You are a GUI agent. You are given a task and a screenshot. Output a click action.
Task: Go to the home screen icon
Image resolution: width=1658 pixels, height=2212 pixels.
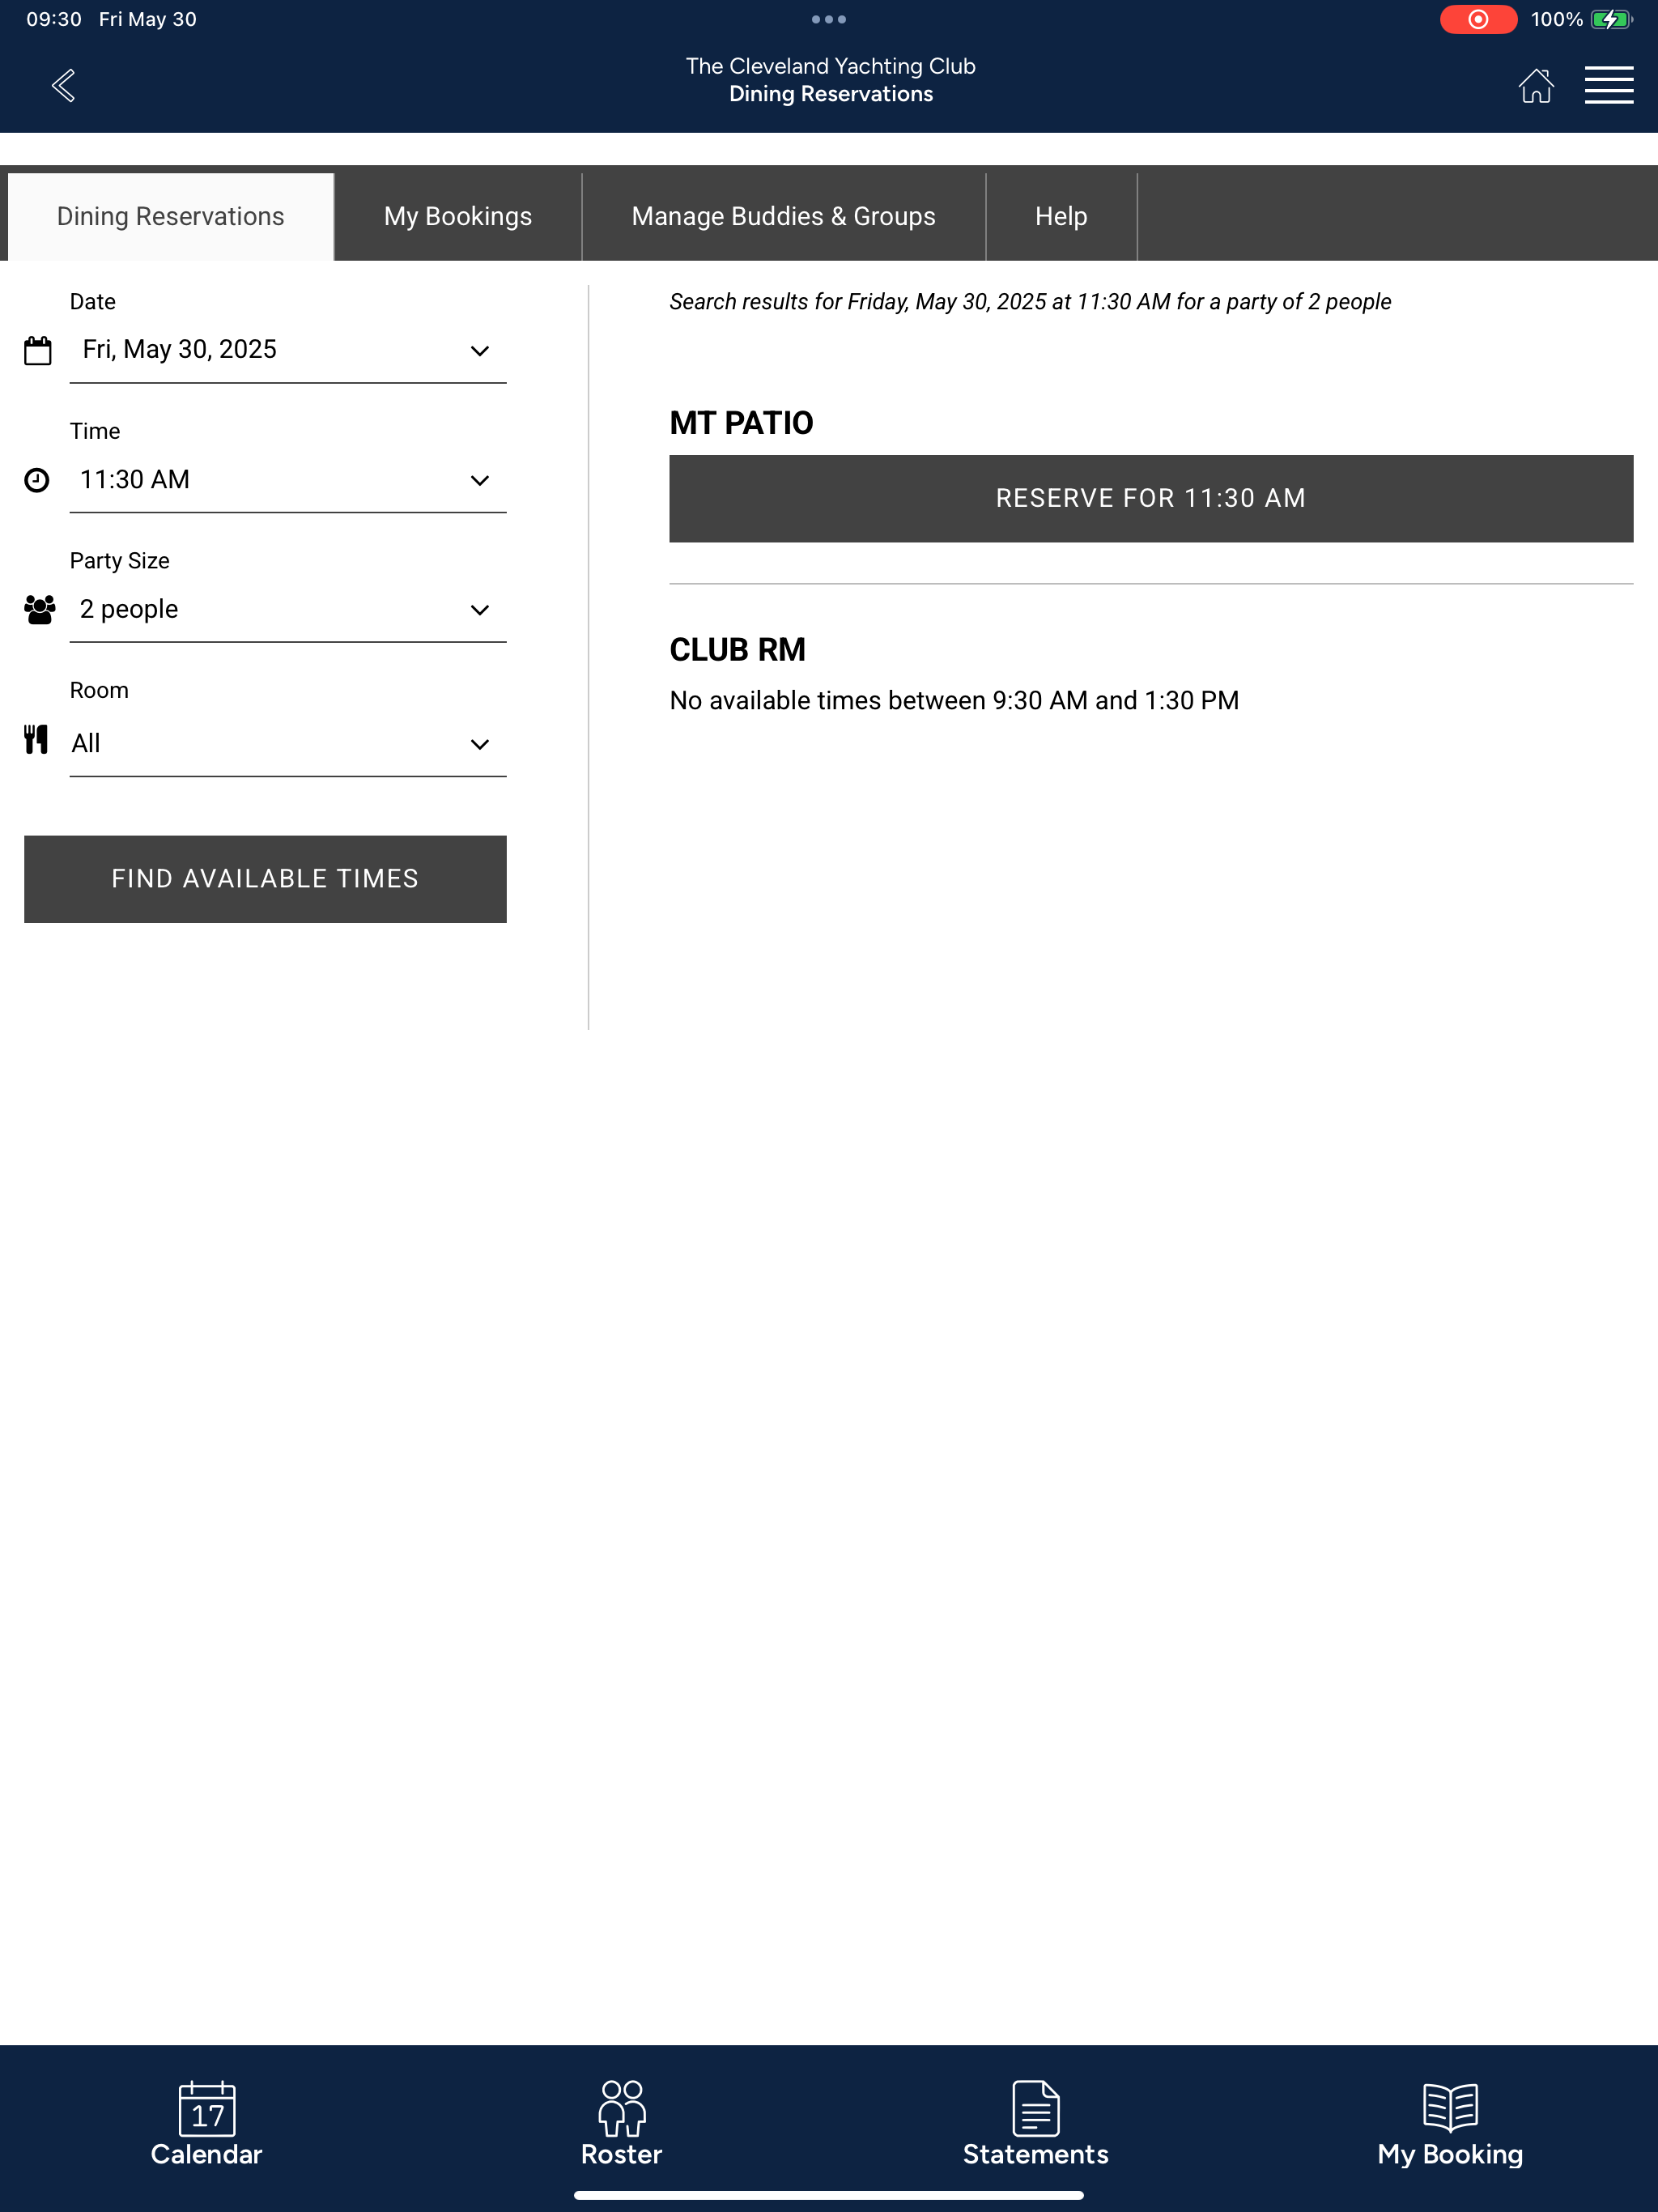point(1535,85)
